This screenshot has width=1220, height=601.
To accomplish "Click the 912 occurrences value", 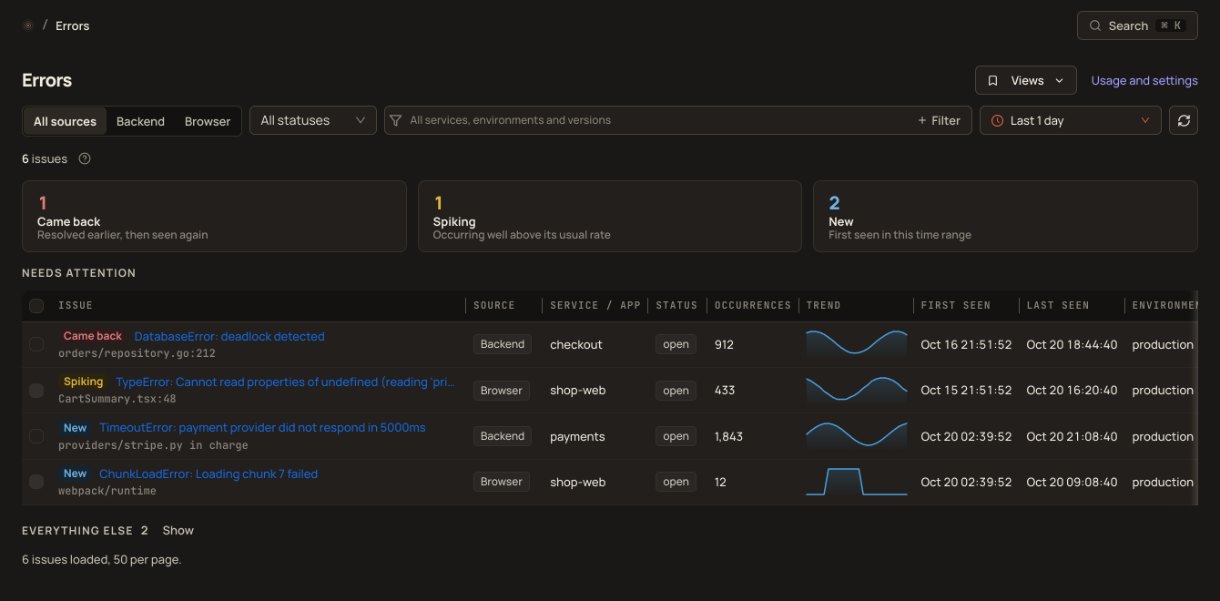I will (x=724, y=344).
